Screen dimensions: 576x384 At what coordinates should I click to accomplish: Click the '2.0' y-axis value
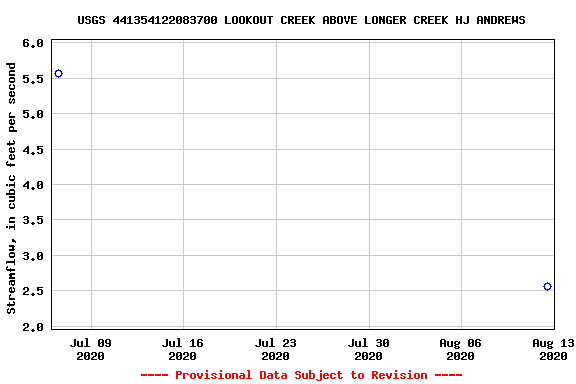point(33,327)
